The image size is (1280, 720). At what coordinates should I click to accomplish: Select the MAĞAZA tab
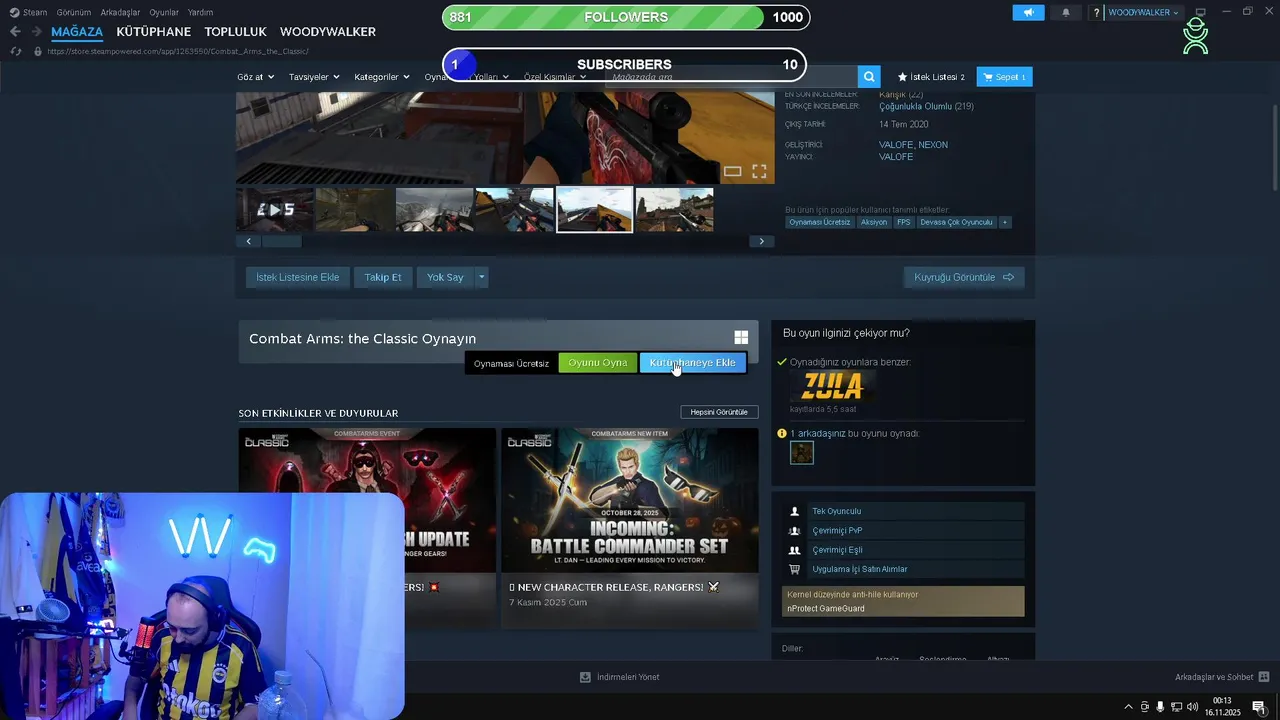pyautogui.click(x=77, y=32)
